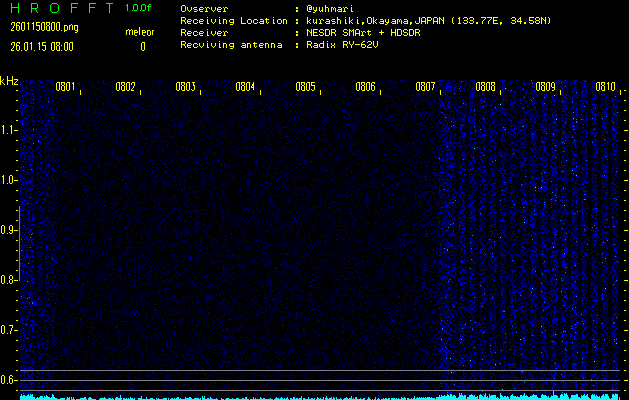Click the 0810 time marker
The width and height of the screenshot is (629, 400).
(605, 88)
